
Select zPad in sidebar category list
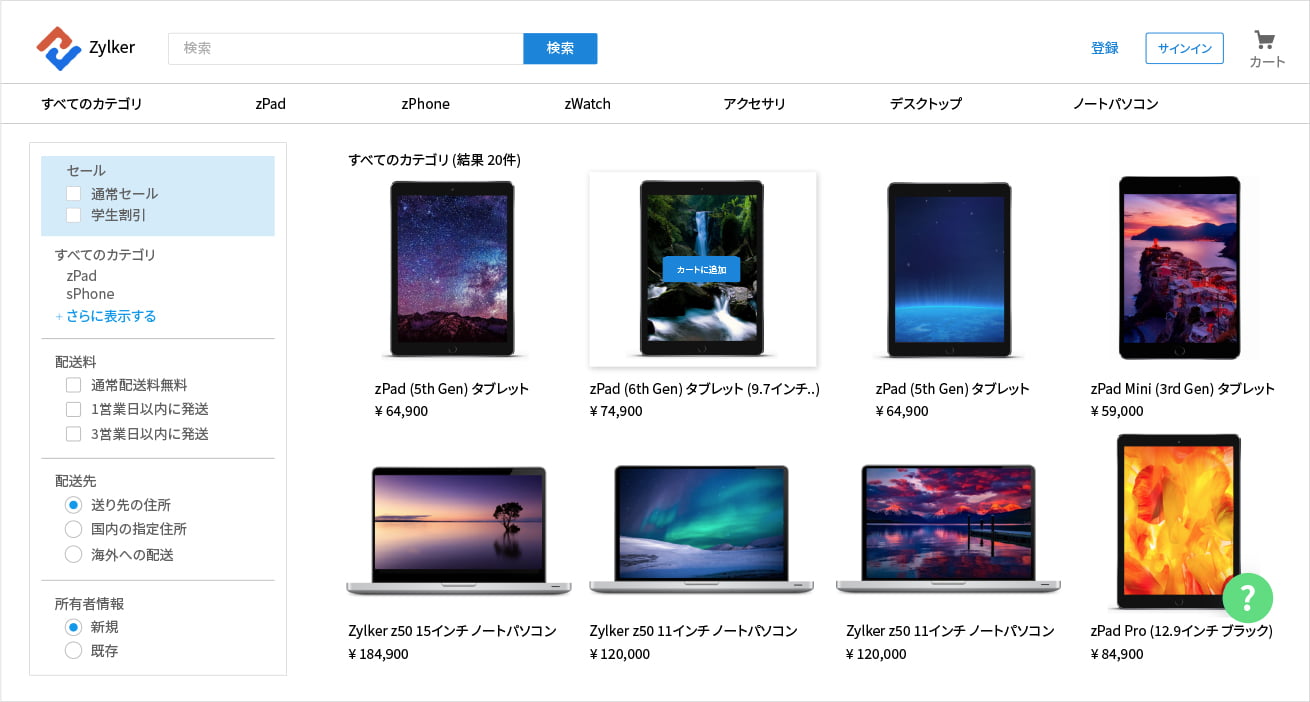[x=82, y=276]
